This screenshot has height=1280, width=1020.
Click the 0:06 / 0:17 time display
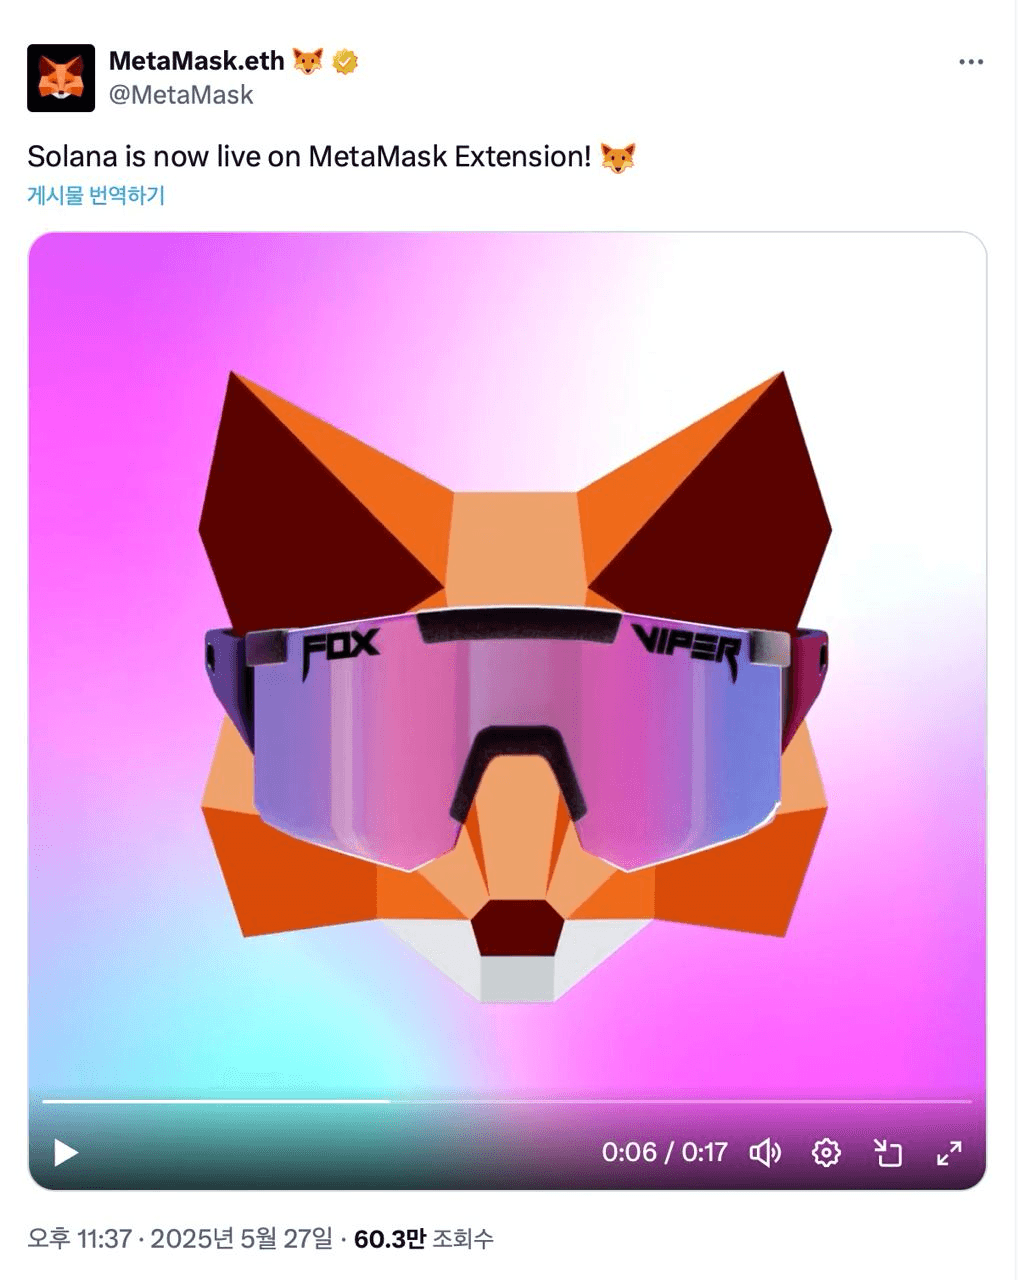(x=665, y=1153)
